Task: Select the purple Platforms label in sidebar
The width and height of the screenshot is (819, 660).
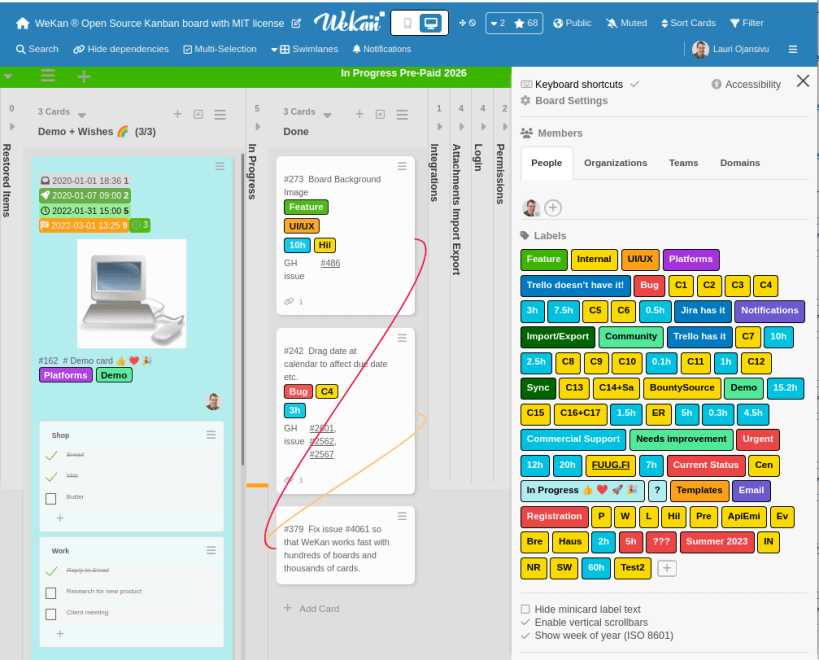Action: (x=691, y=260)
